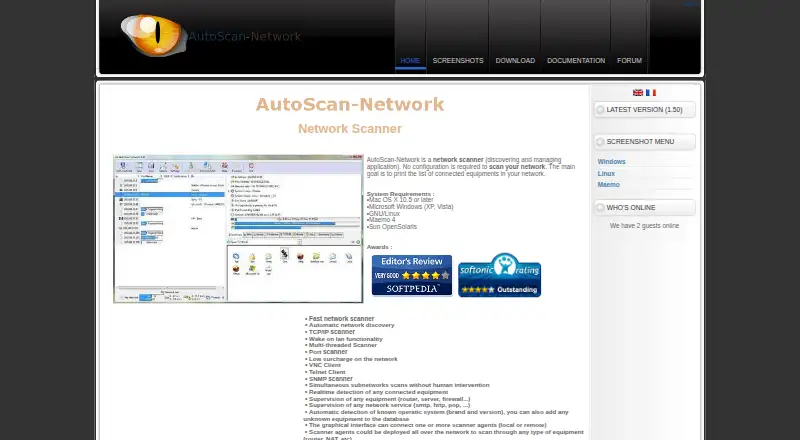Select the 'We have 2 guests online' text
Image resolution: width=800 pixels, height=440 pixels.
tap(644, 226)
